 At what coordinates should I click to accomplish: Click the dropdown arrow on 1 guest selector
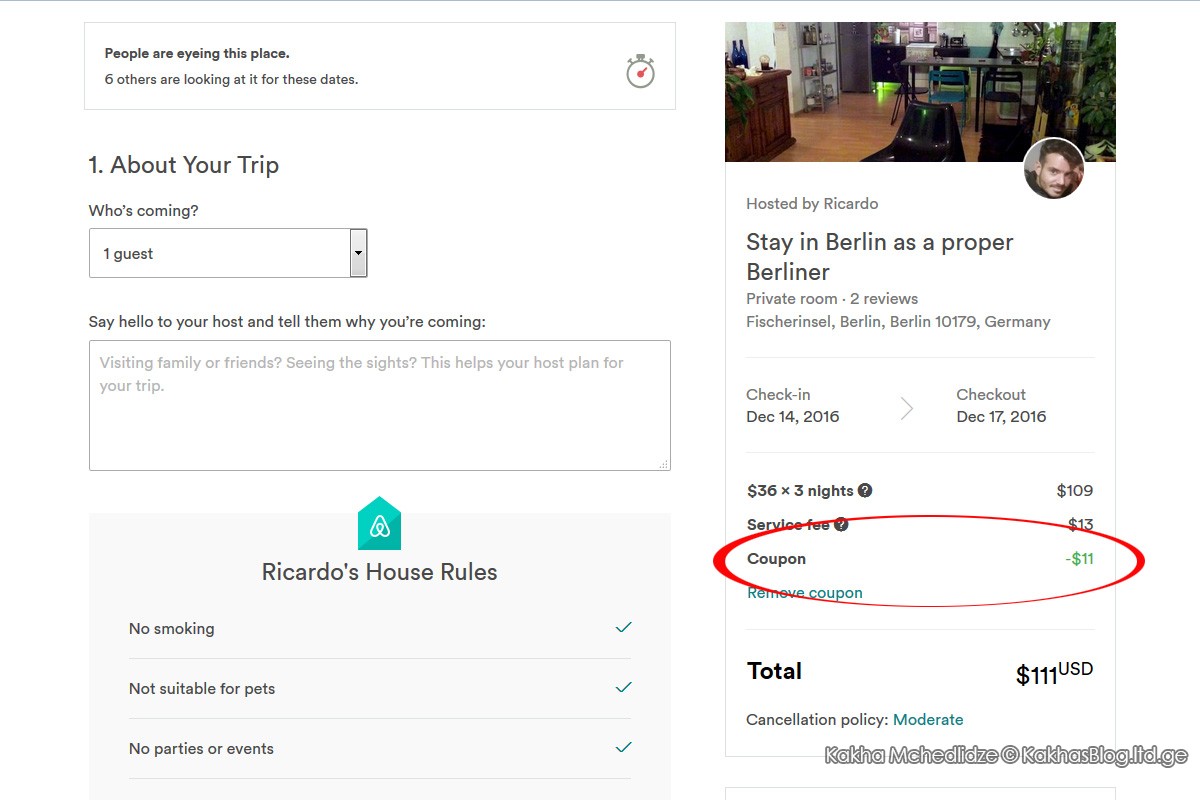click(x=358, y=253)
